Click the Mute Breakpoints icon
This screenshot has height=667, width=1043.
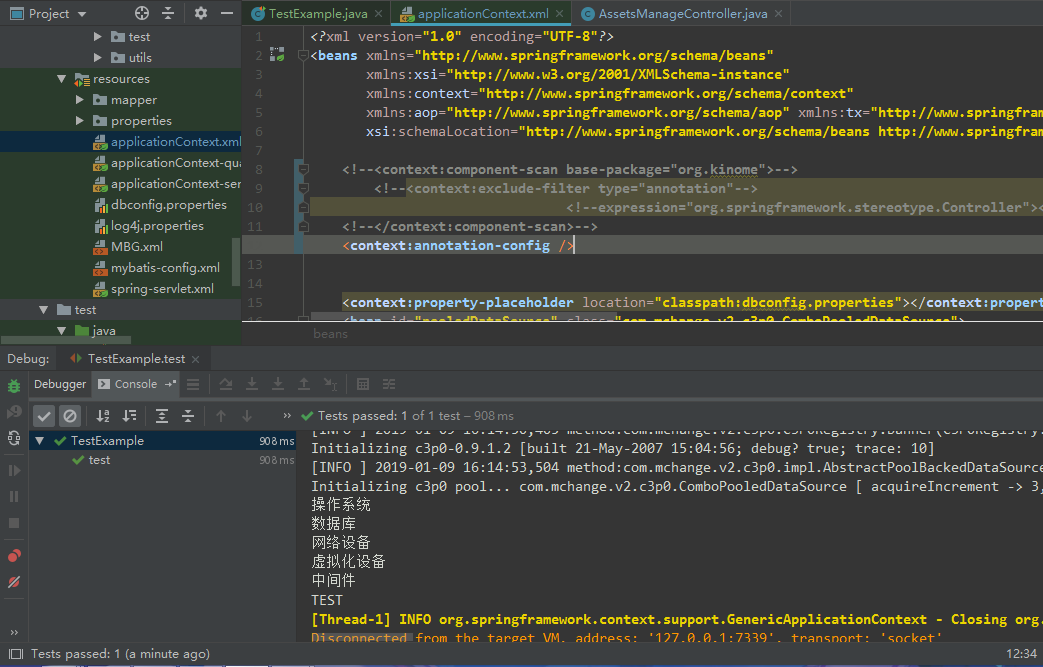(x=14, y=582)
